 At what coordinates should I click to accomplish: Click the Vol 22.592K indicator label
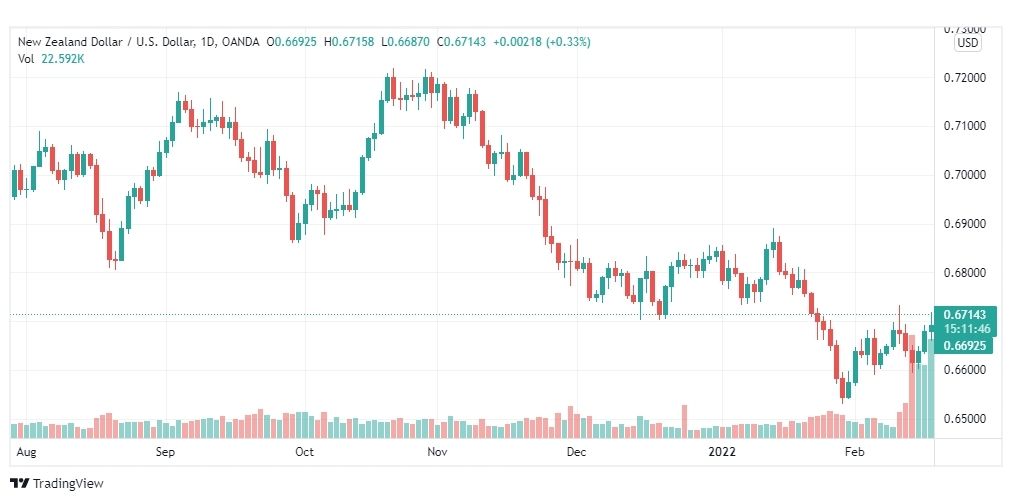coord(51,58)
